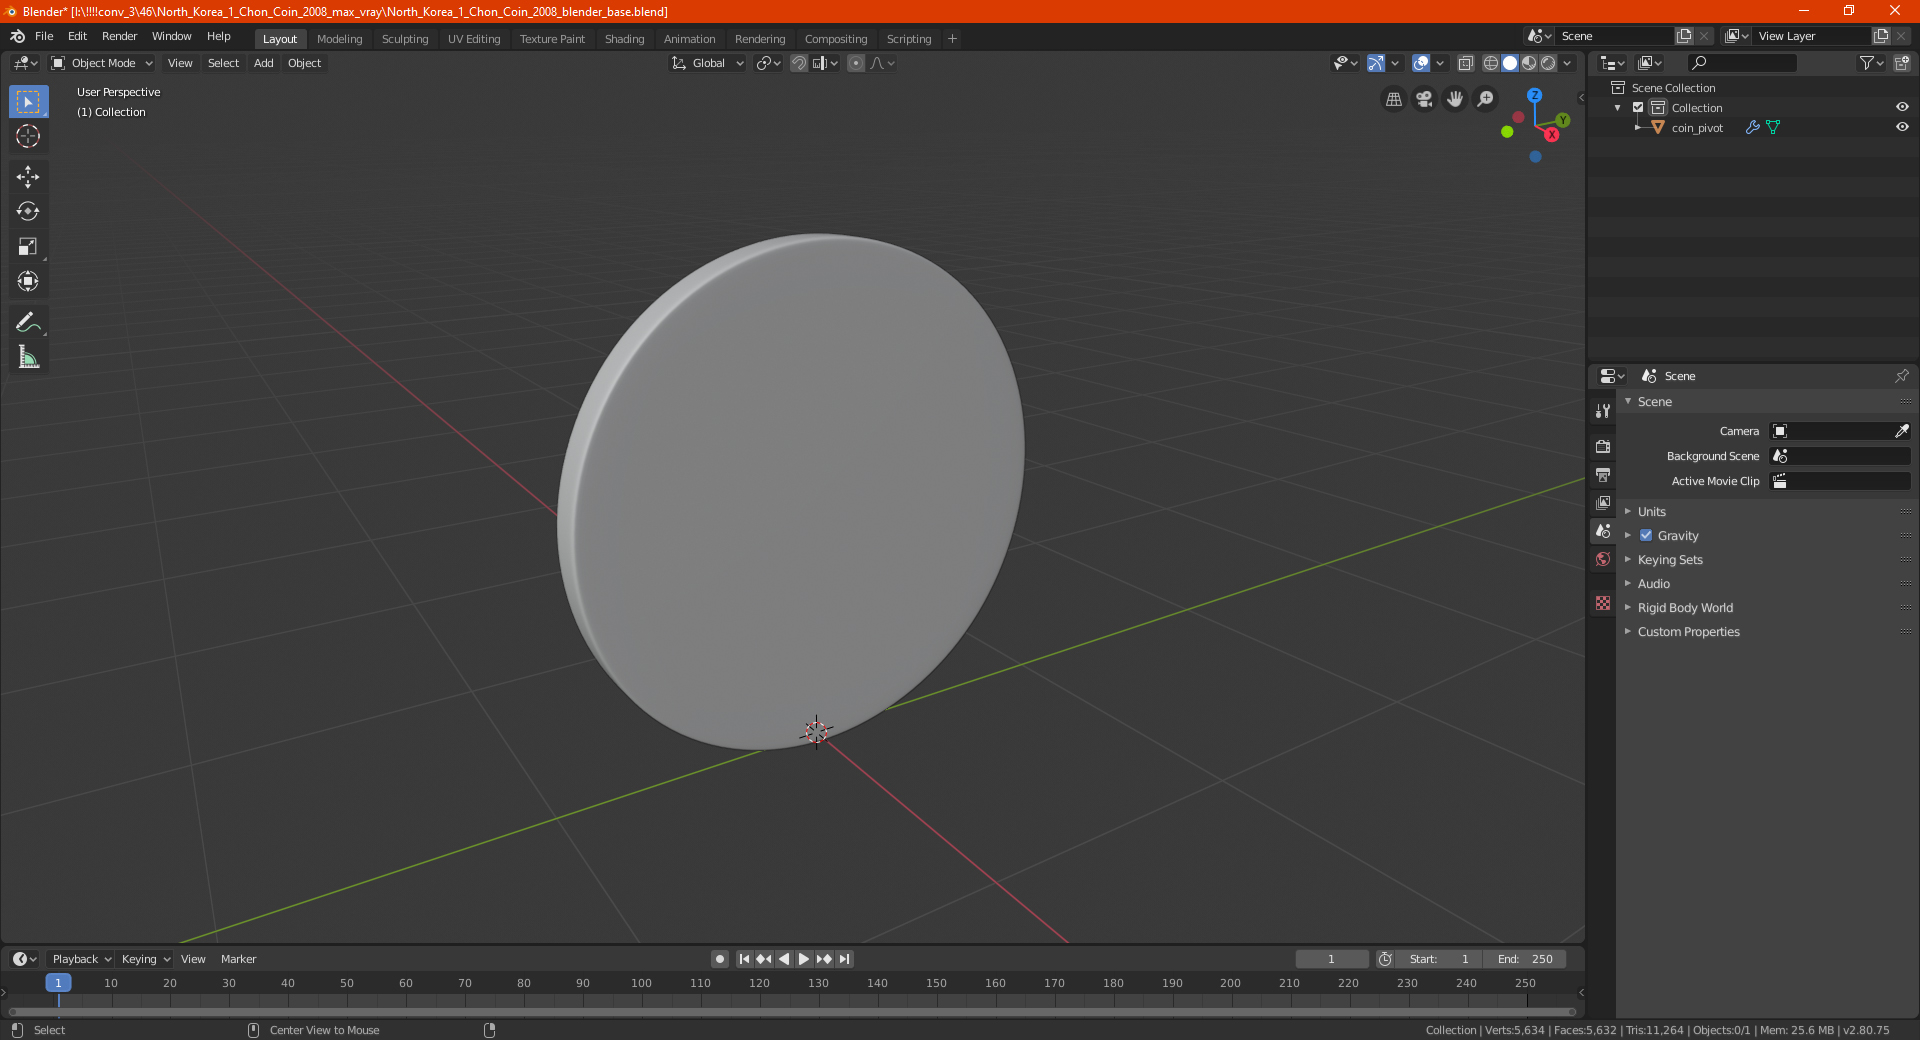Open the View Layer properties tab
This screenshot has width=1920, height=1040.
coord(1603,502)
